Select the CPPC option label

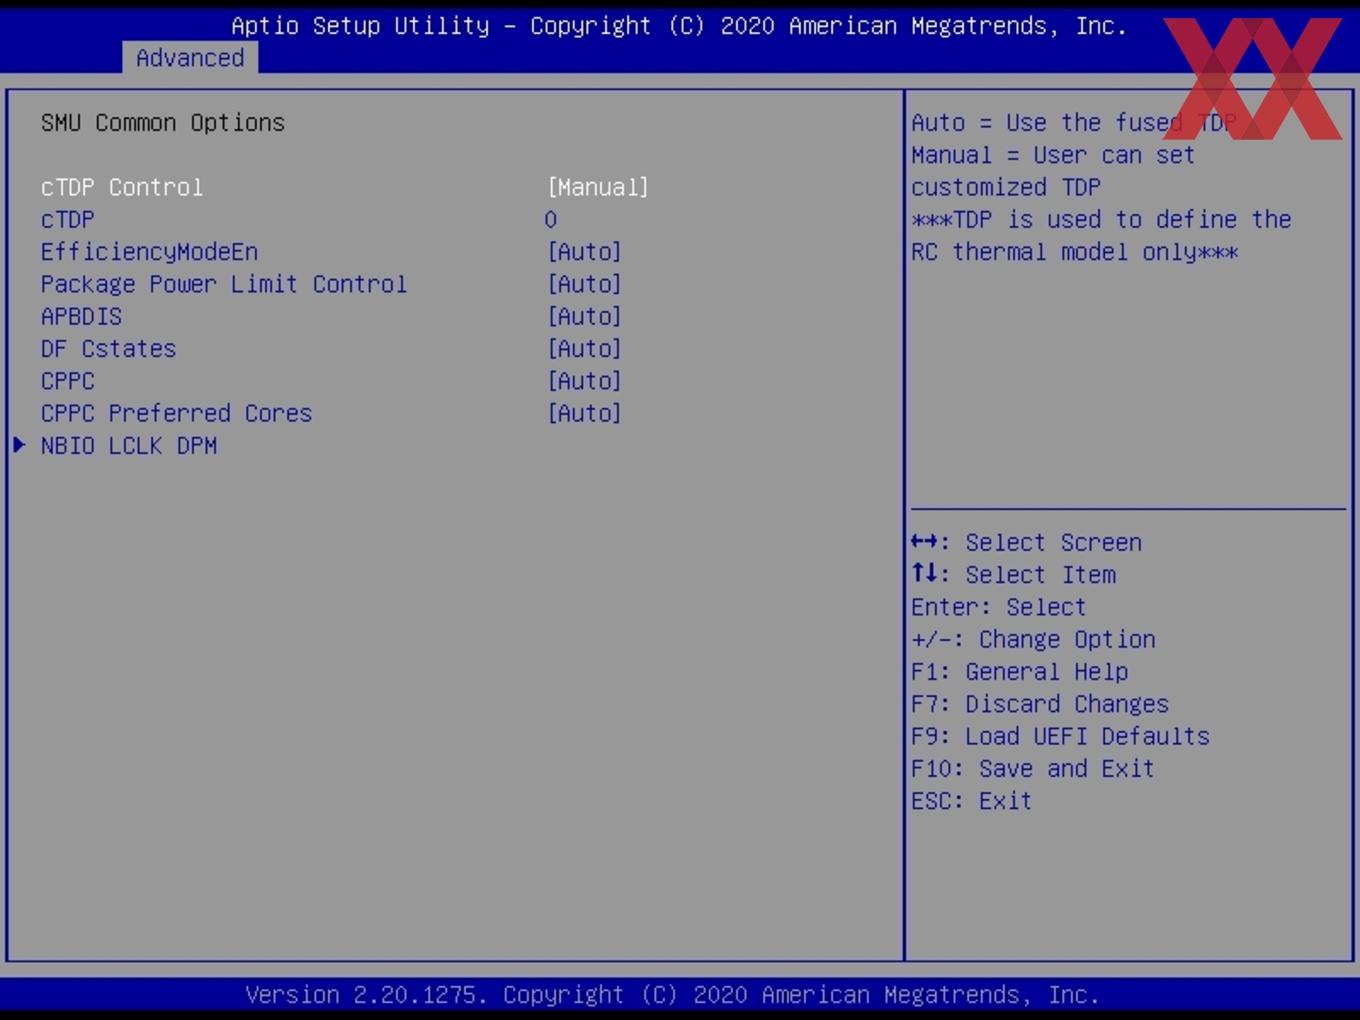(68, 381)
